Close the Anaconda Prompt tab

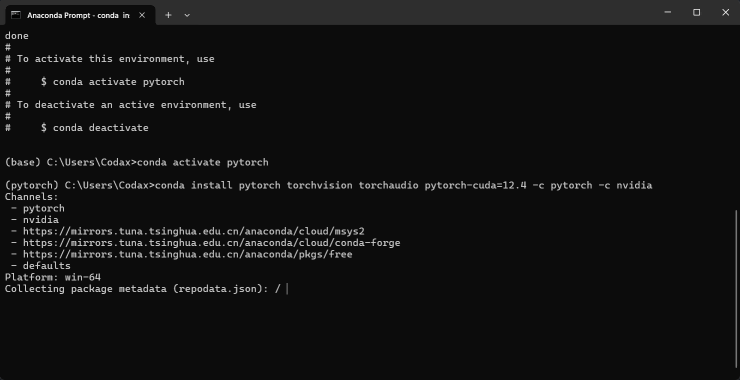coord(142,15)
